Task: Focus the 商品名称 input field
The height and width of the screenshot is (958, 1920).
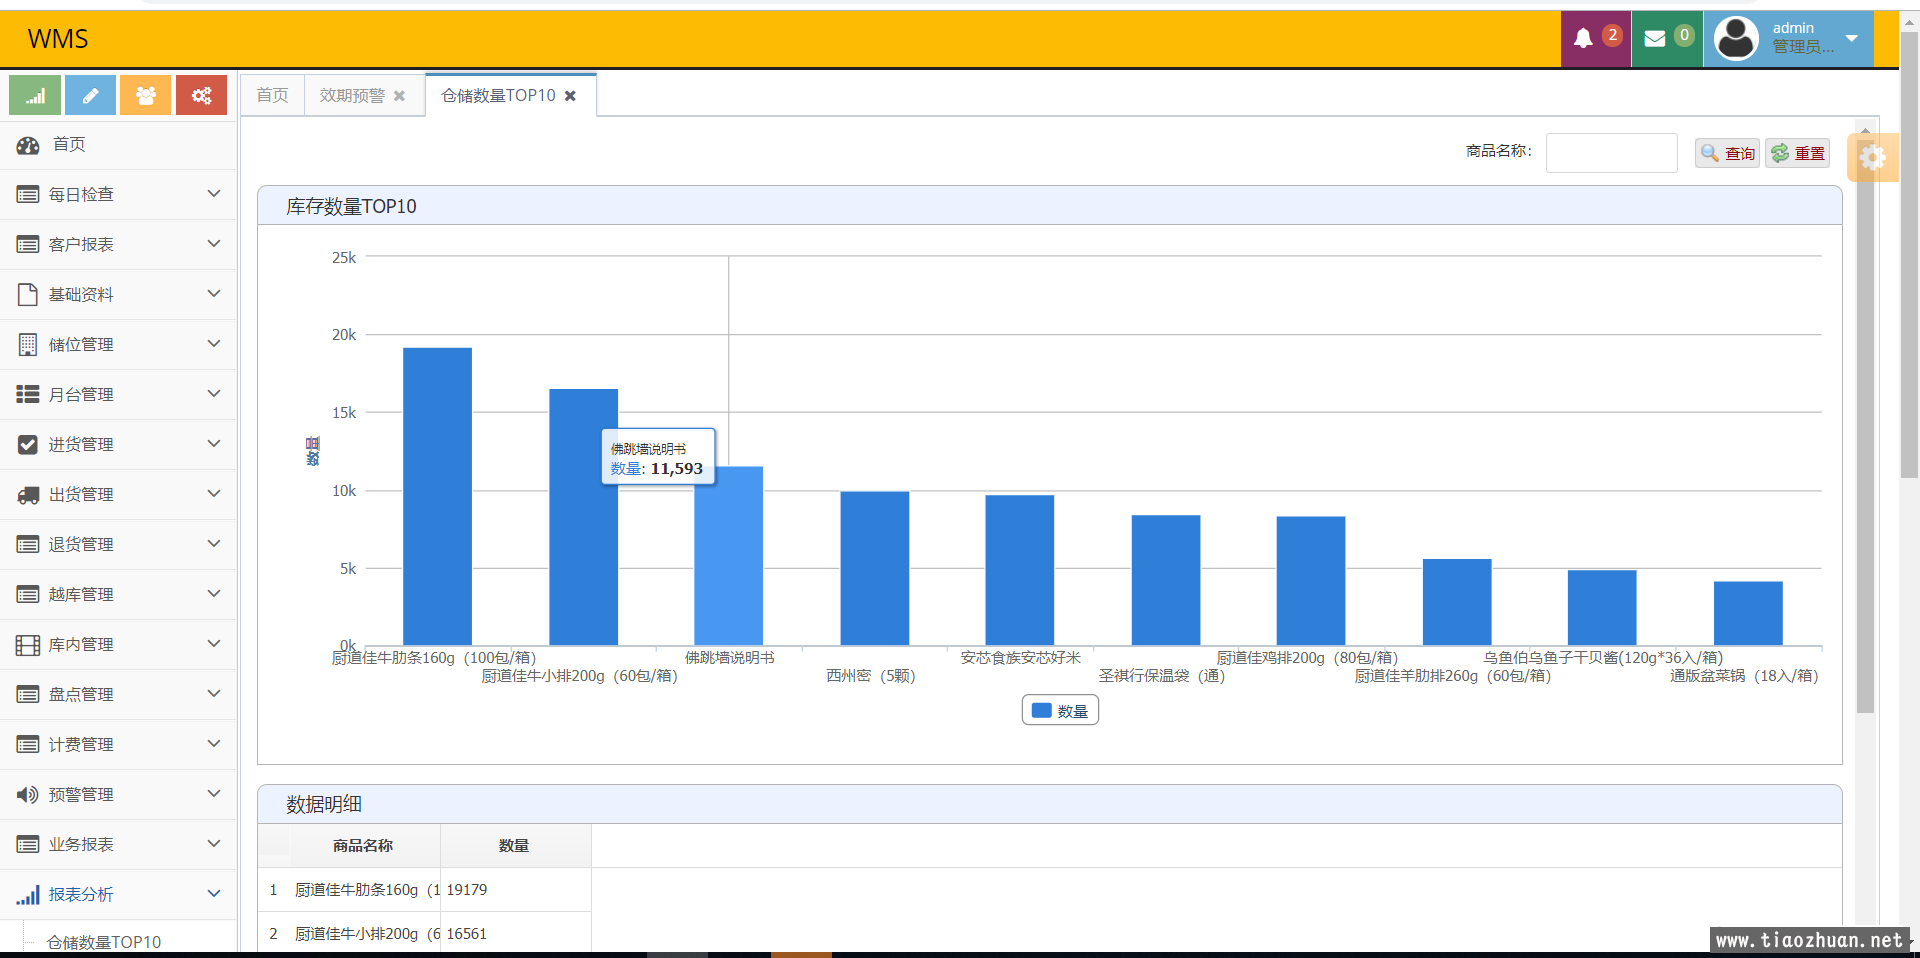Action: [1611, 153]
